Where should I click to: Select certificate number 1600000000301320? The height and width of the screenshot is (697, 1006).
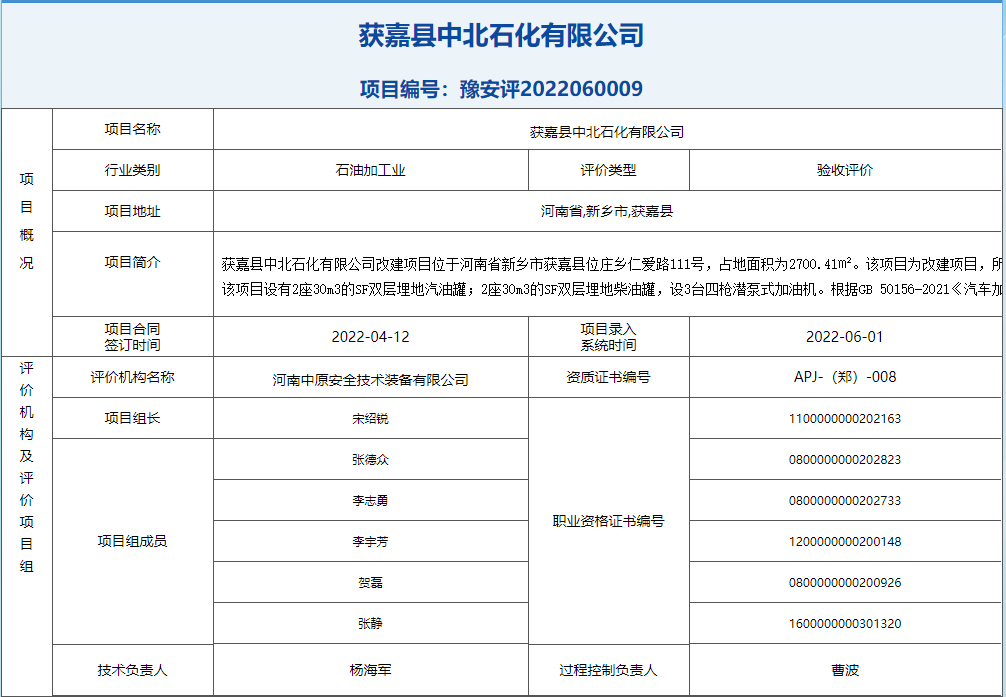[845, 623]
